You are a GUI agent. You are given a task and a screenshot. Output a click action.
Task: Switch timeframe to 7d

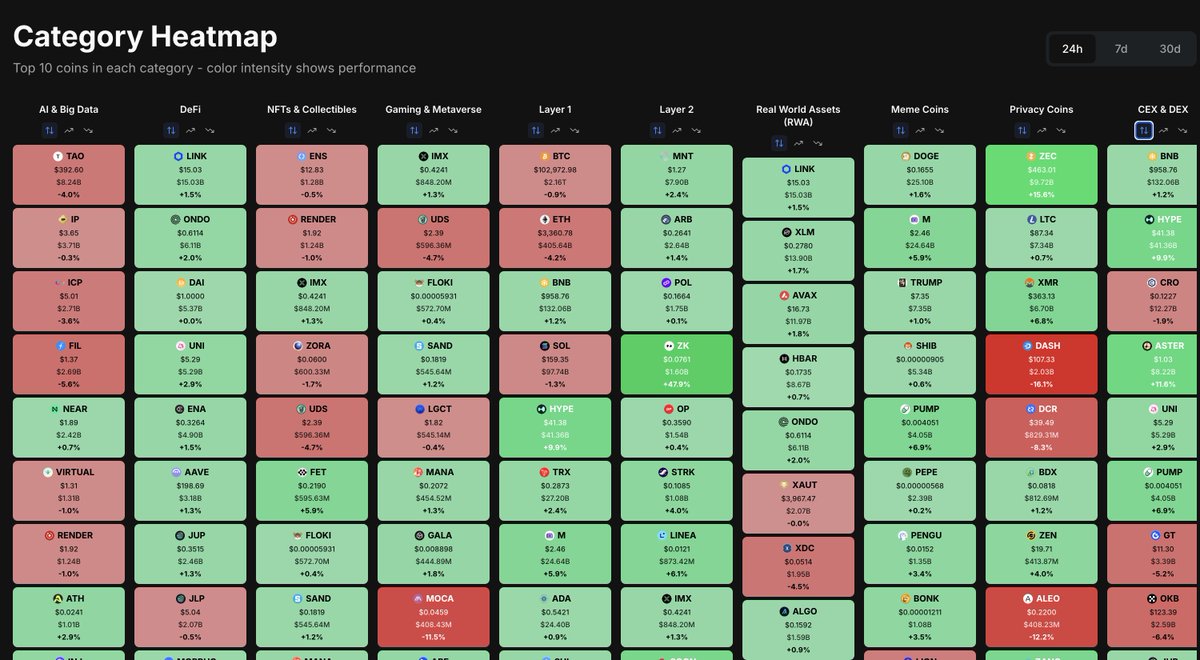click(1121, 48)
